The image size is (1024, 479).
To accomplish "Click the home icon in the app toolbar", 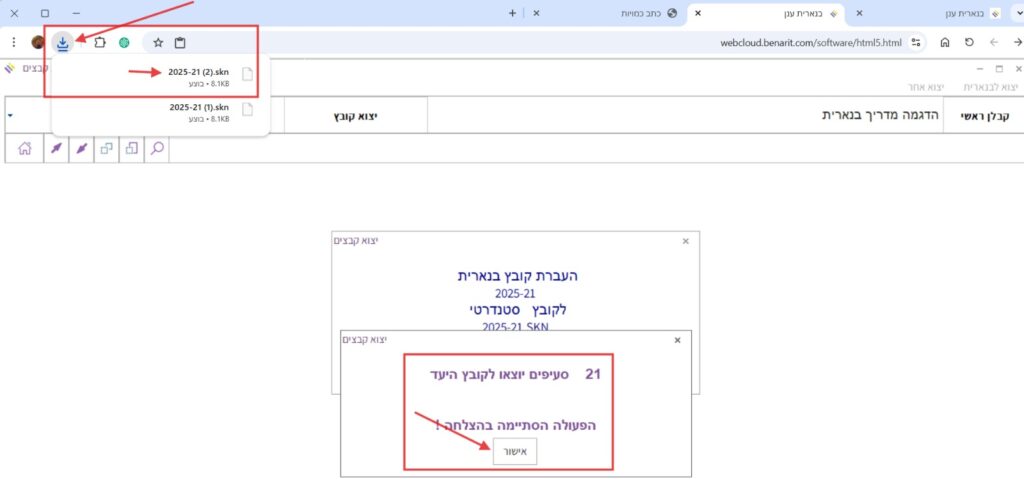I will (x=25, y=149).
